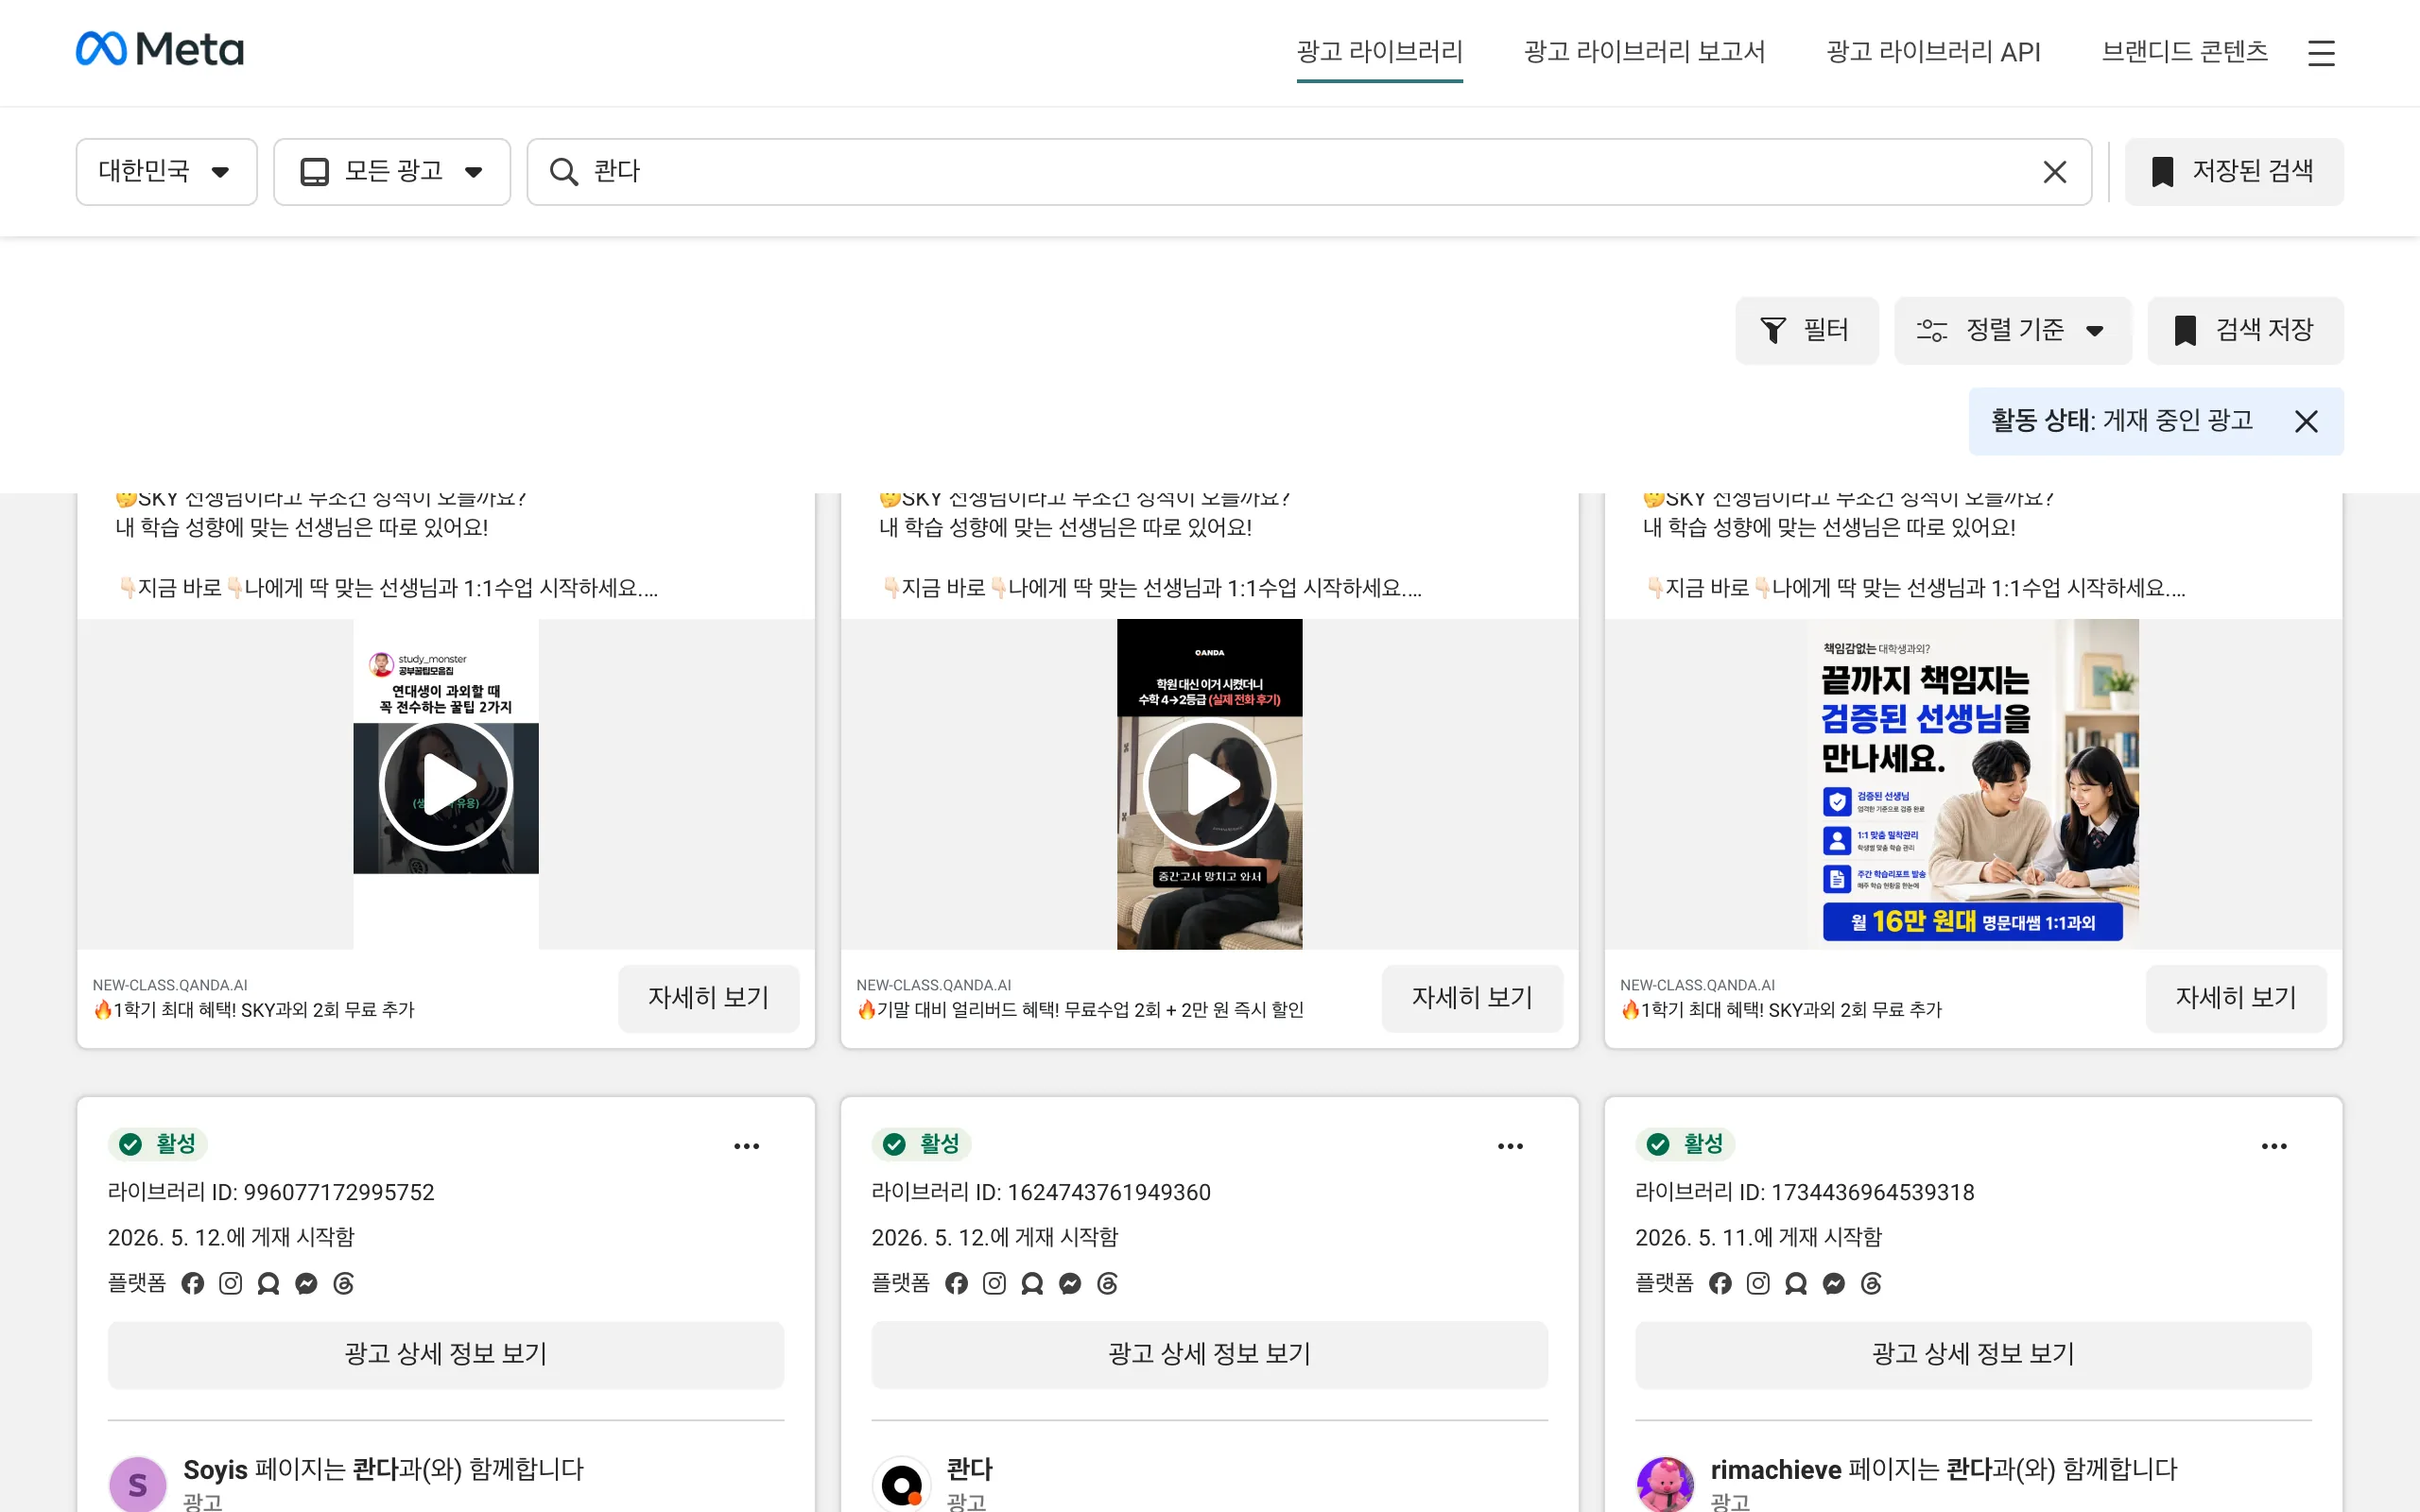The width and height of the screenshot is (2420, 1512).
Task: Click Facebook platform icon on ad 996077172995752
Action: click(193, 1283)
